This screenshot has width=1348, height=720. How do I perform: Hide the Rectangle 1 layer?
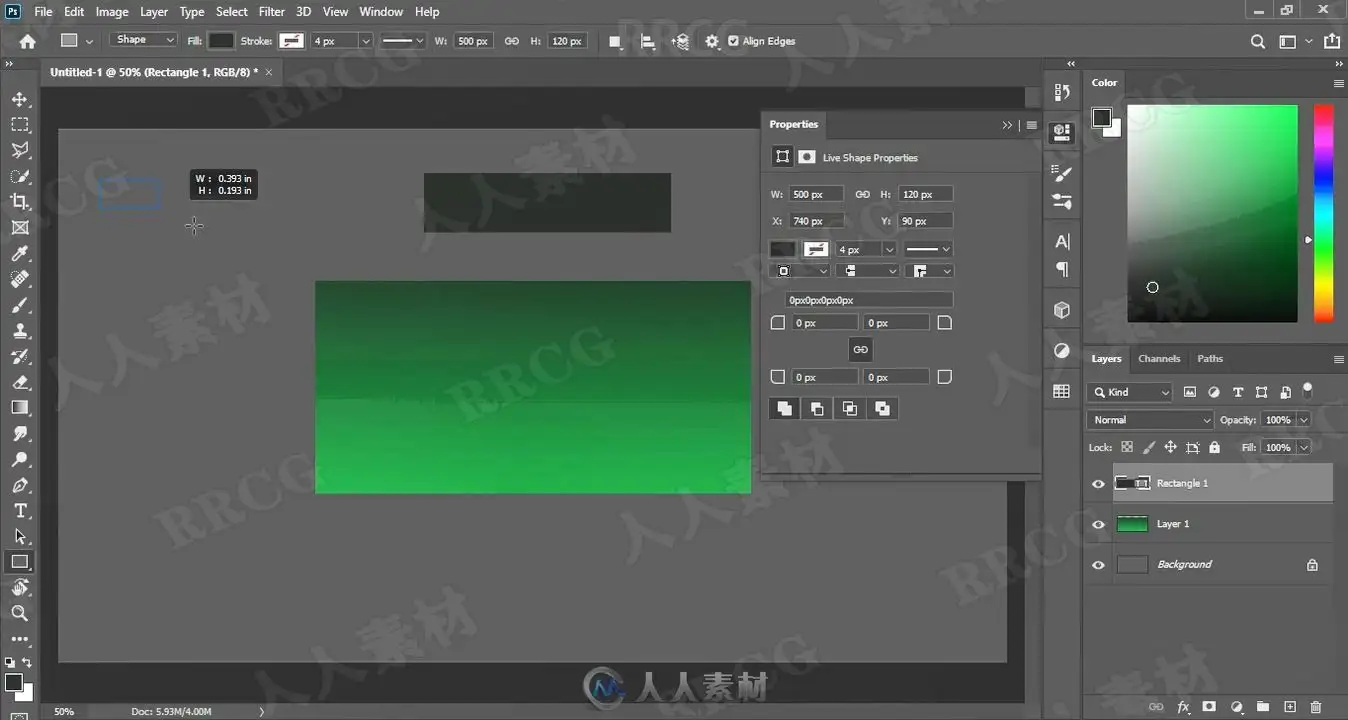(x=1098, y=483)
